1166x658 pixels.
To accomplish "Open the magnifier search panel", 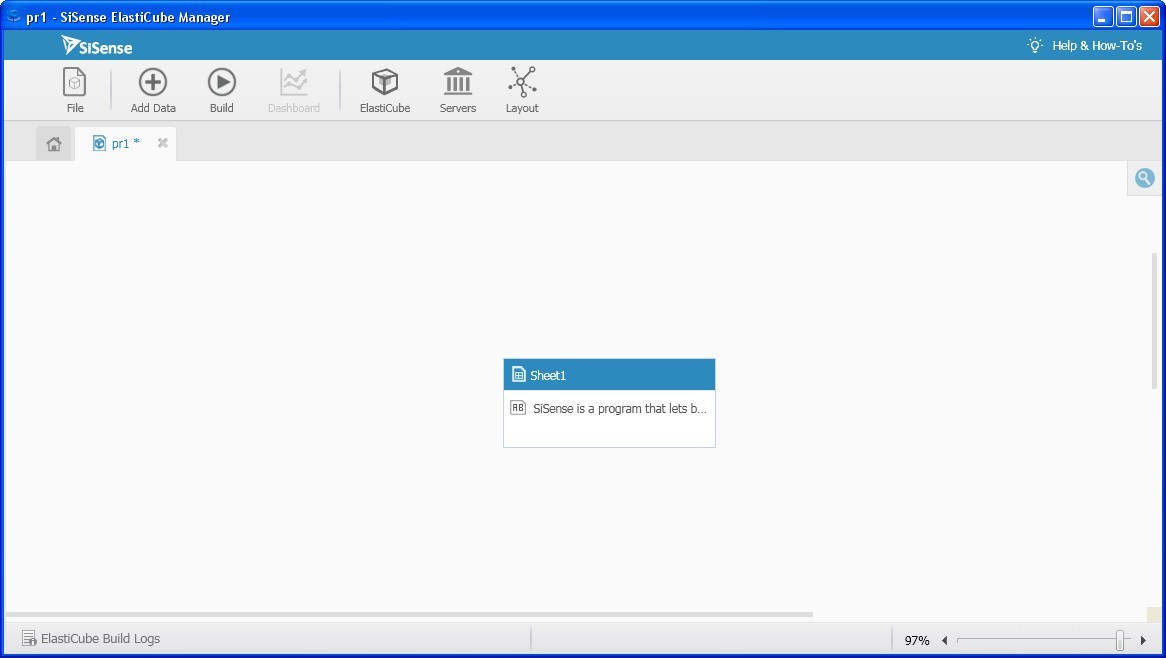I will 1144,178.
